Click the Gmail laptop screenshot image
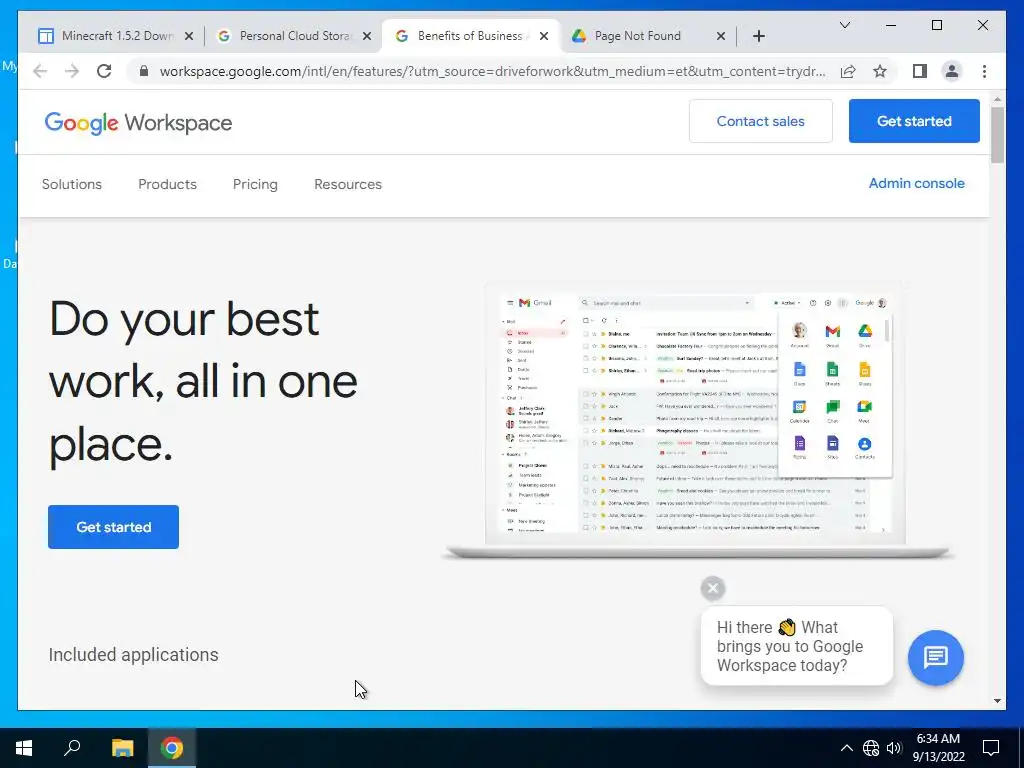The image size is (1024, 768). pyautogui.click(x=697, y=421)
